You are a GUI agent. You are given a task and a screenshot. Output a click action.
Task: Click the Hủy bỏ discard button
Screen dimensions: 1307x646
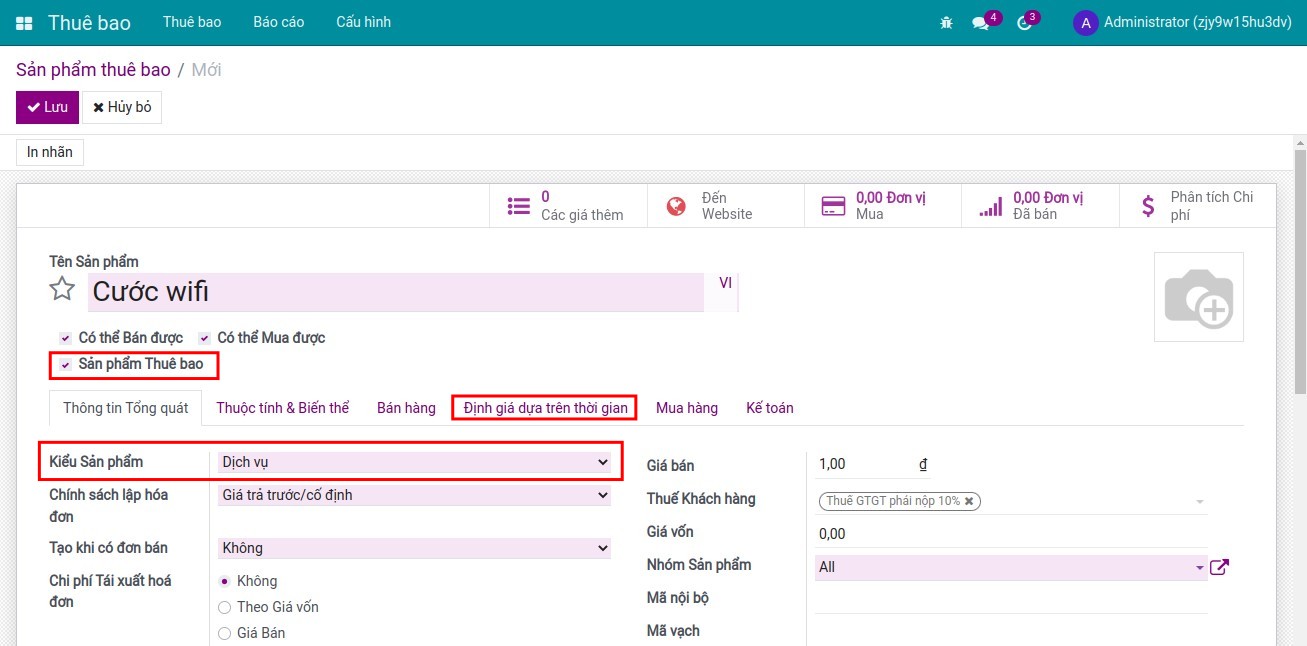122,107
